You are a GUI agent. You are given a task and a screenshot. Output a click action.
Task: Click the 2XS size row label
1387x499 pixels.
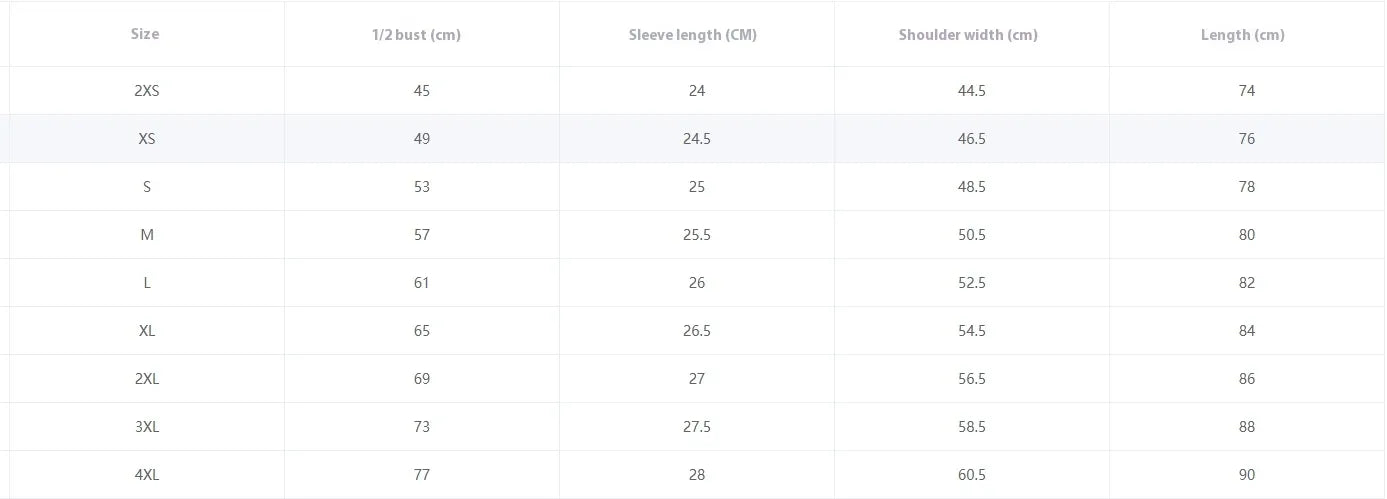pyautogui.click(x=146, y=91)
